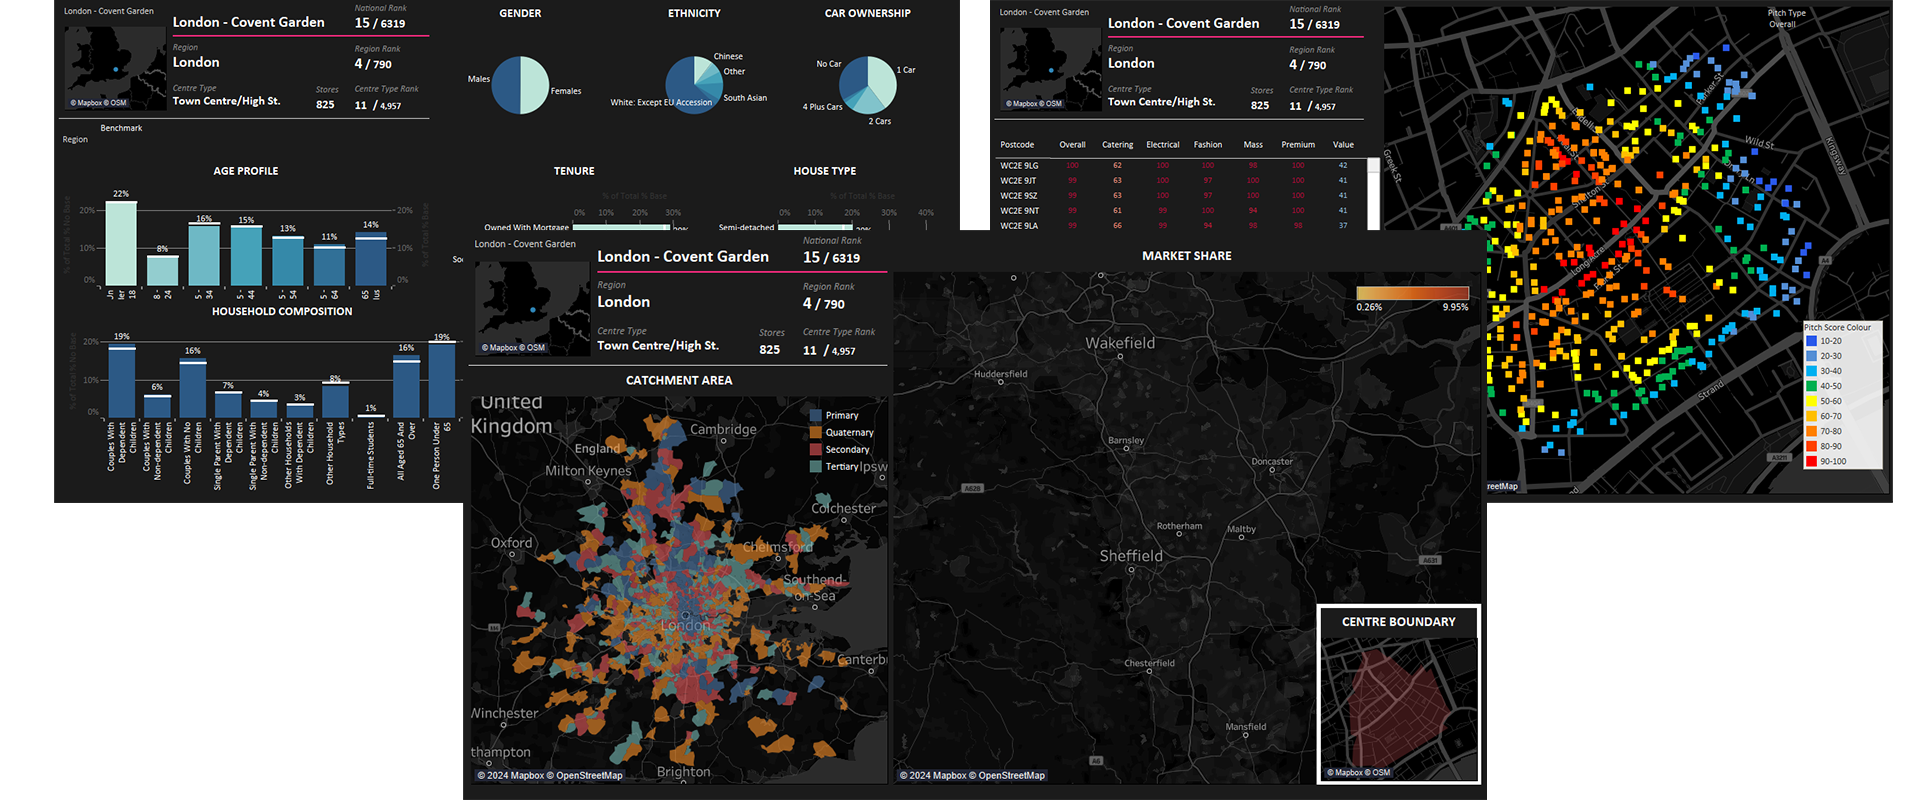Click the Doncaster label on market share map

[x=1272, y=461]
